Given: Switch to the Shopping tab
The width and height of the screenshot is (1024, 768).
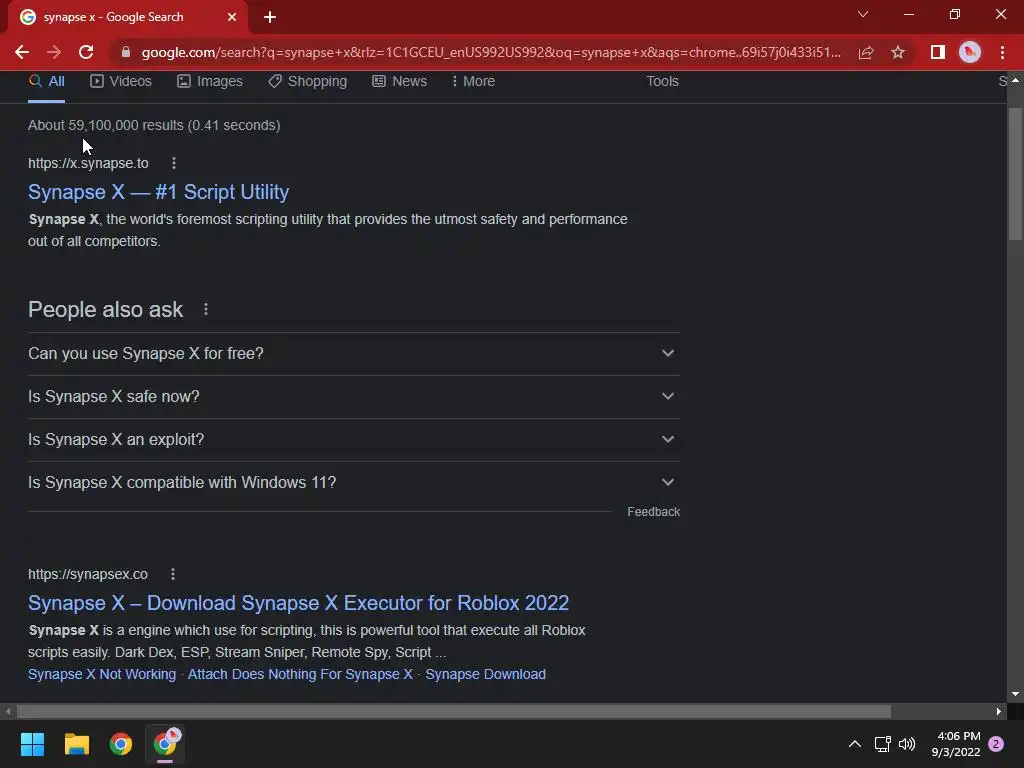Looking at the screenshot, I should [x=307, y=81].
